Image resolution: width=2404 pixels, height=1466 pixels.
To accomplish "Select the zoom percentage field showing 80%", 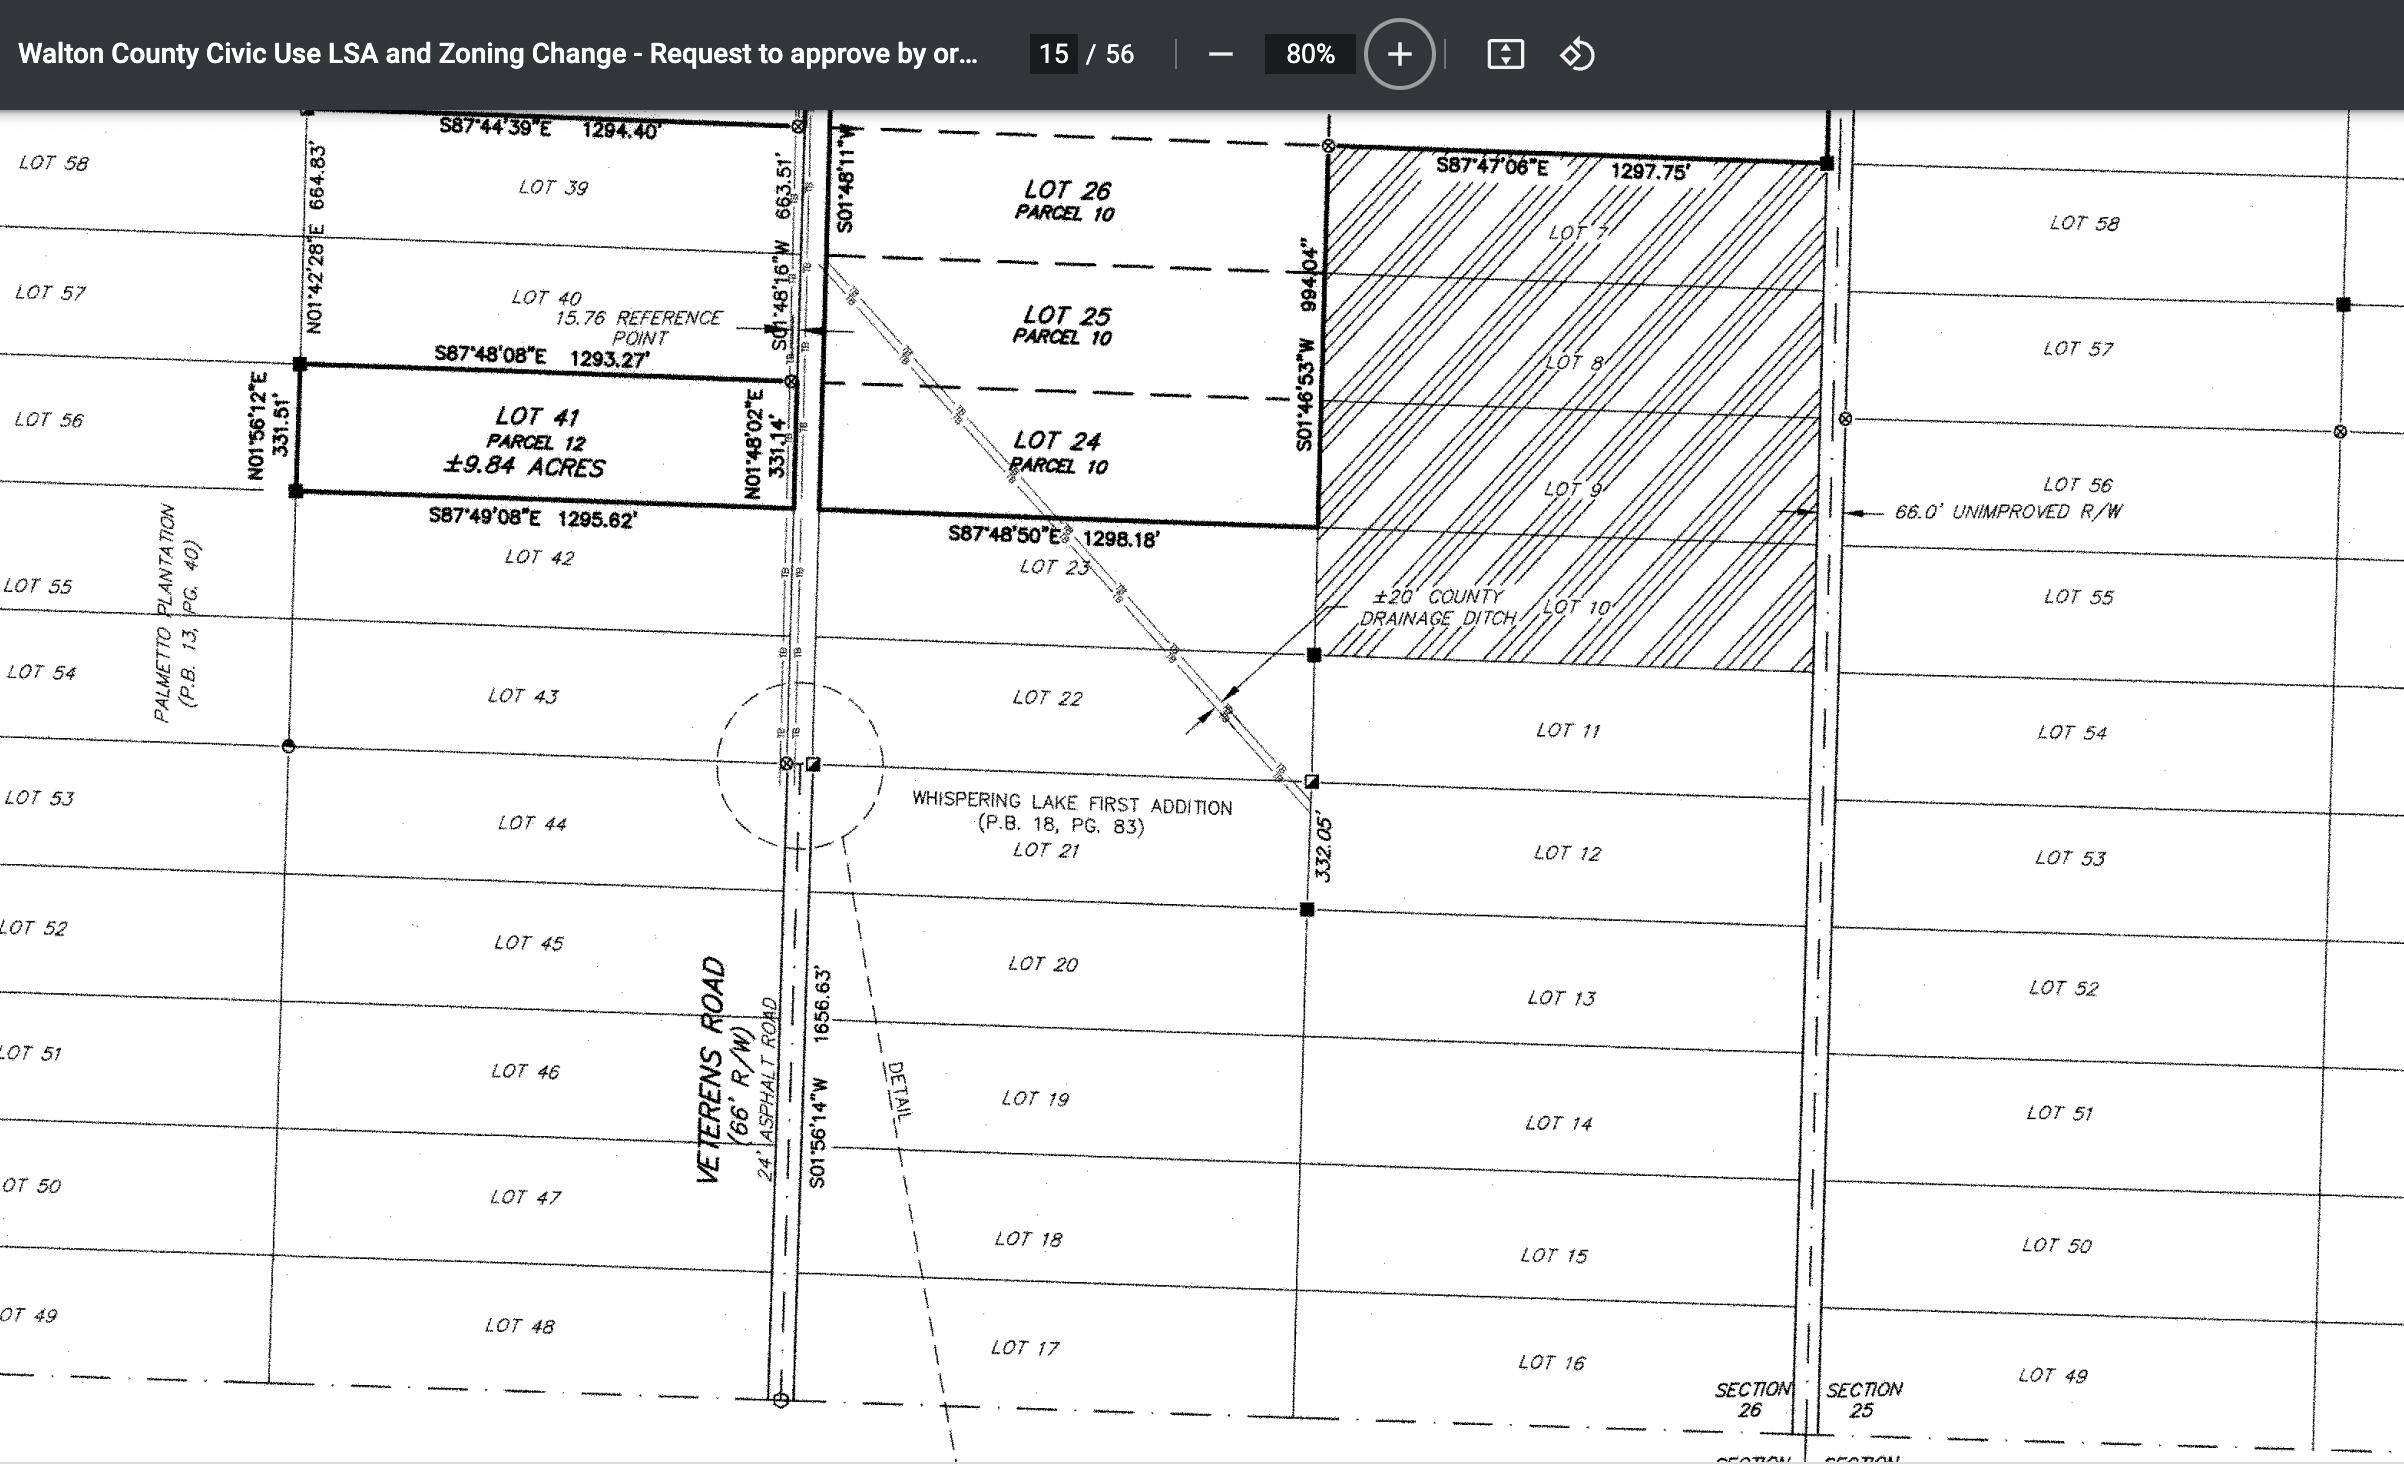I will tap(1310, 54).
